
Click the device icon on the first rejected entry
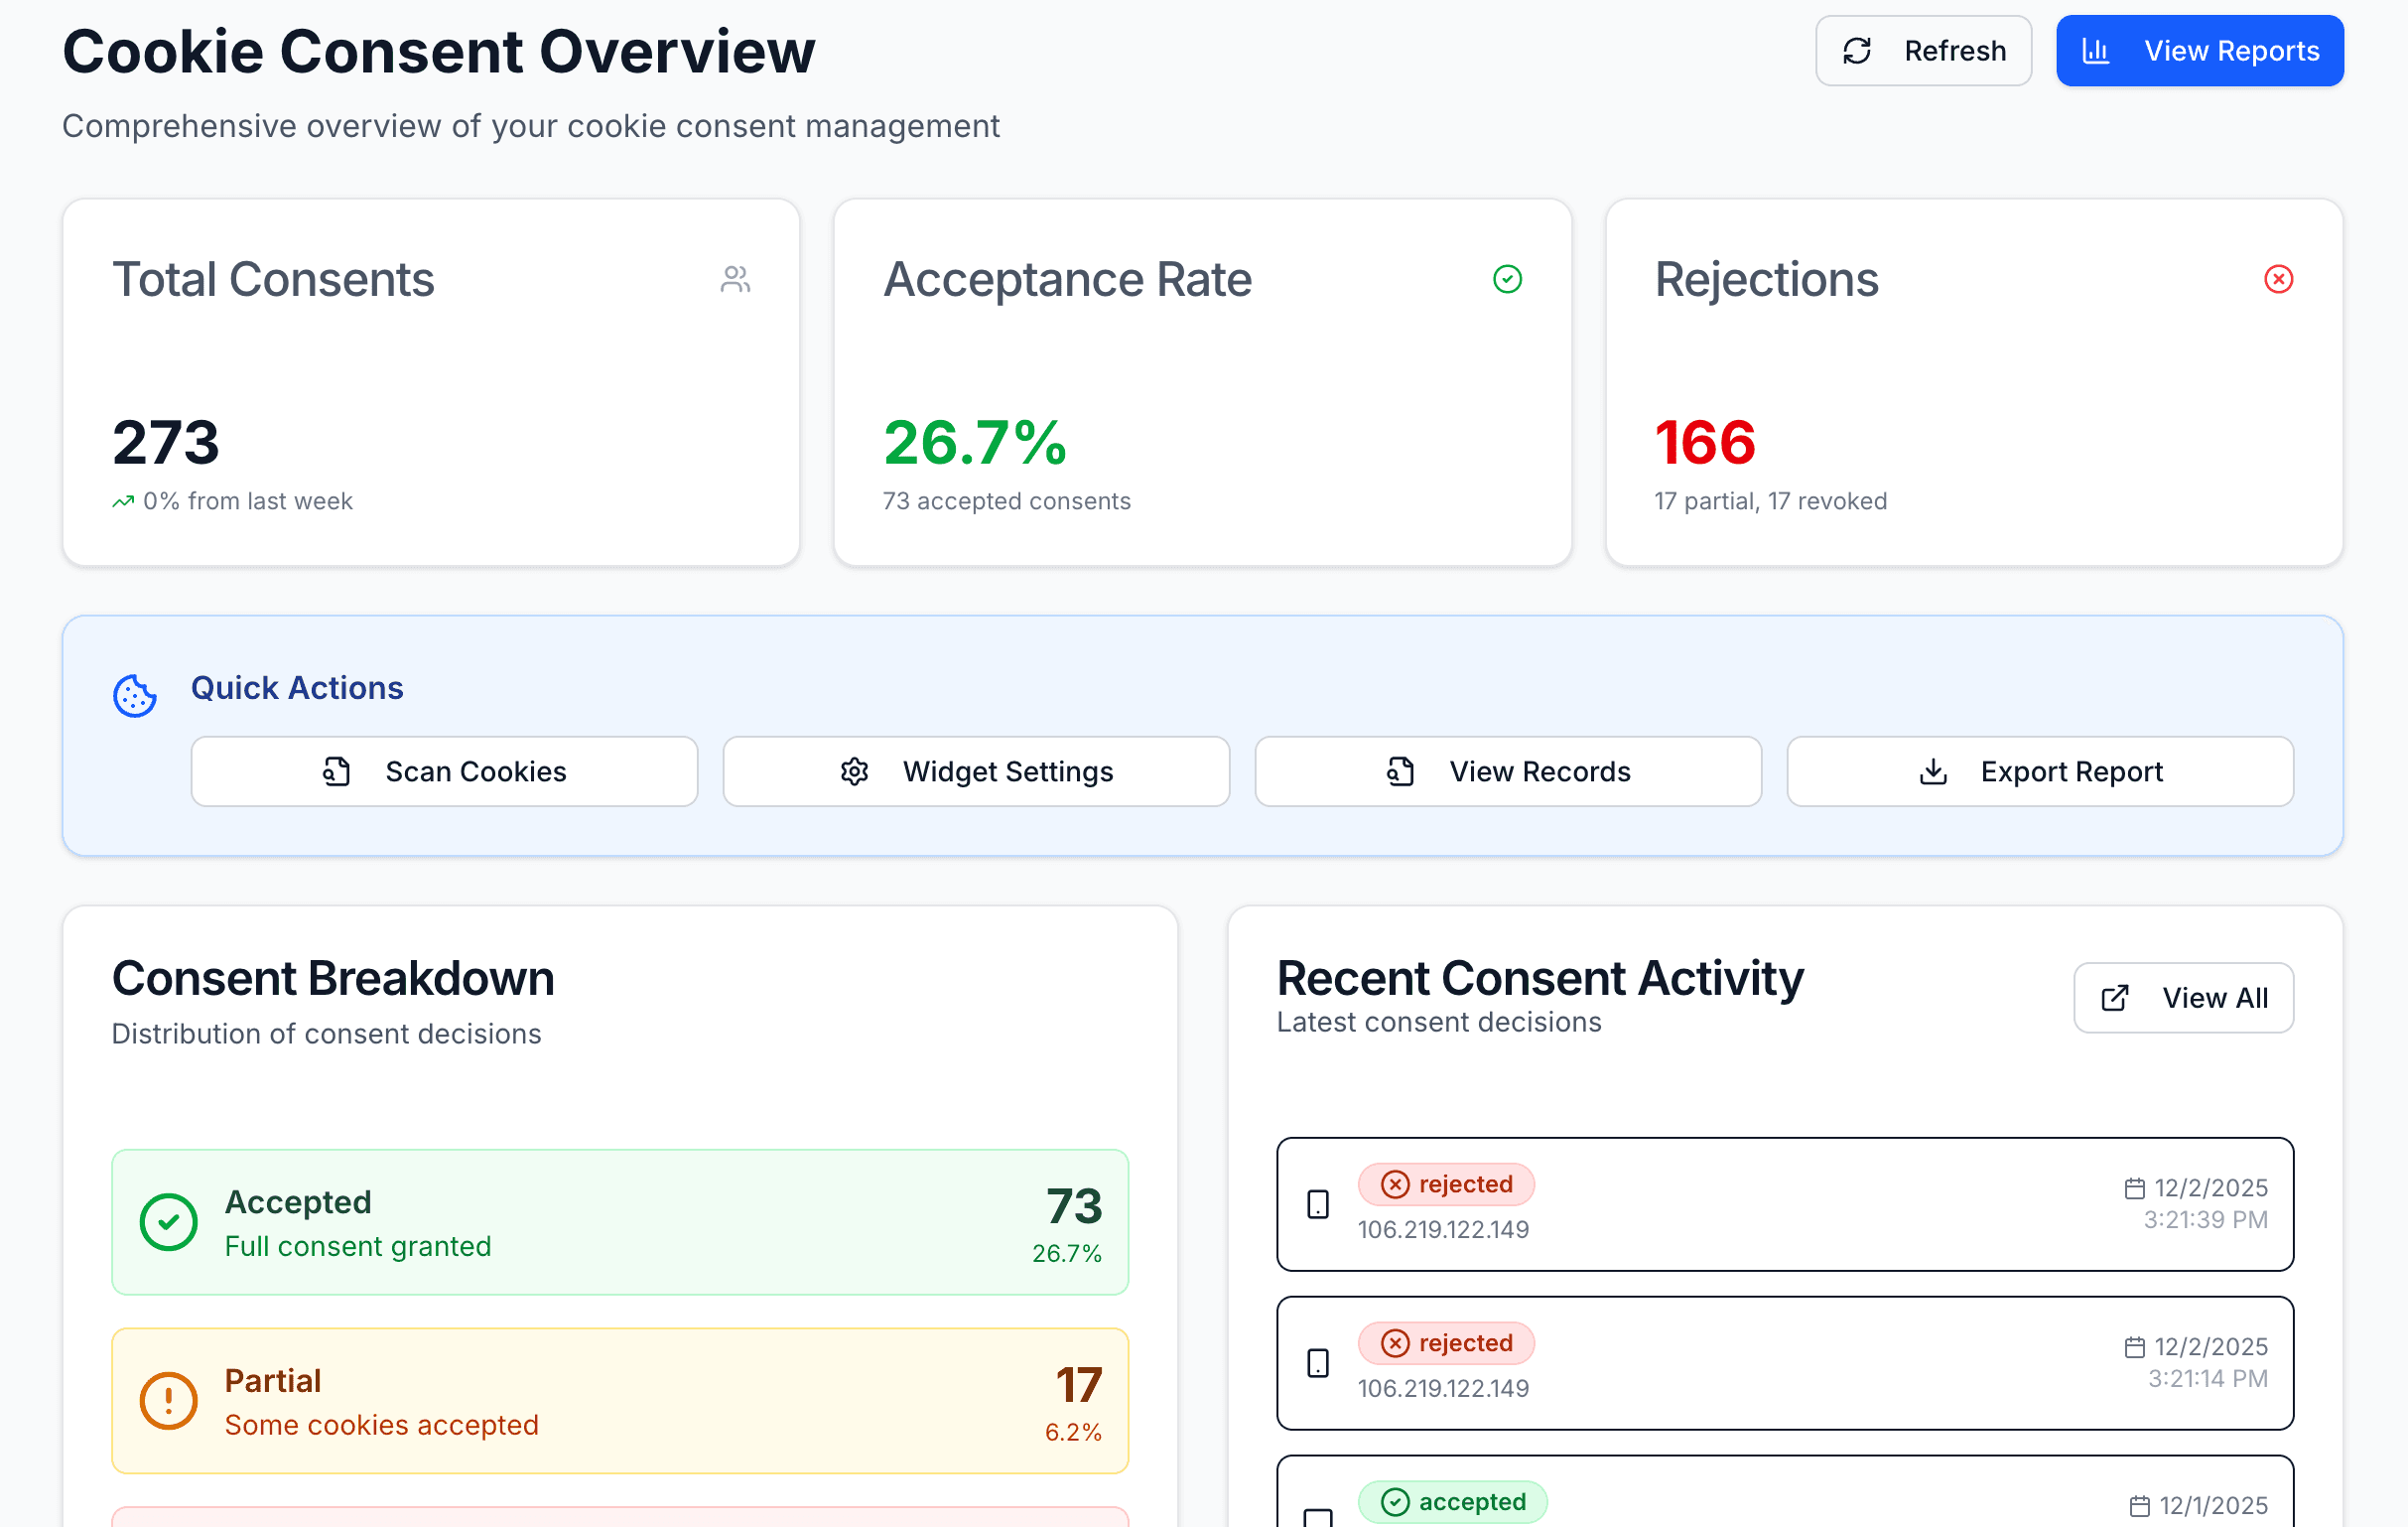click(x=1316, y=1204)
